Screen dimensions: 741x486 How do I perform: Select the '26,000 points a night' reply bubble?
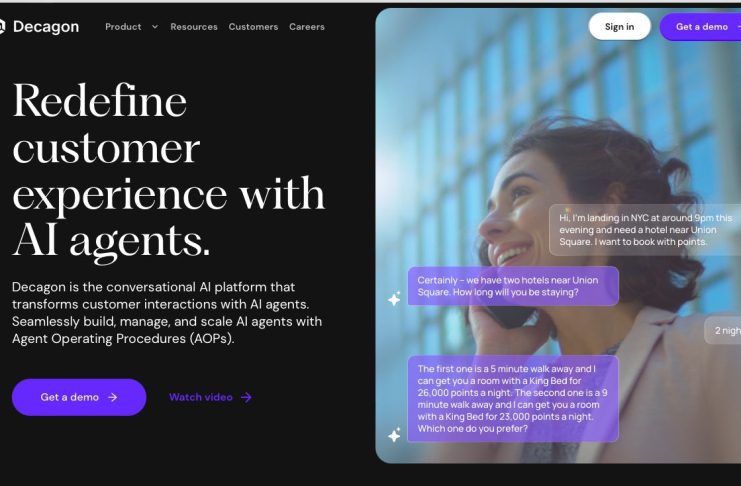point(513,399)
